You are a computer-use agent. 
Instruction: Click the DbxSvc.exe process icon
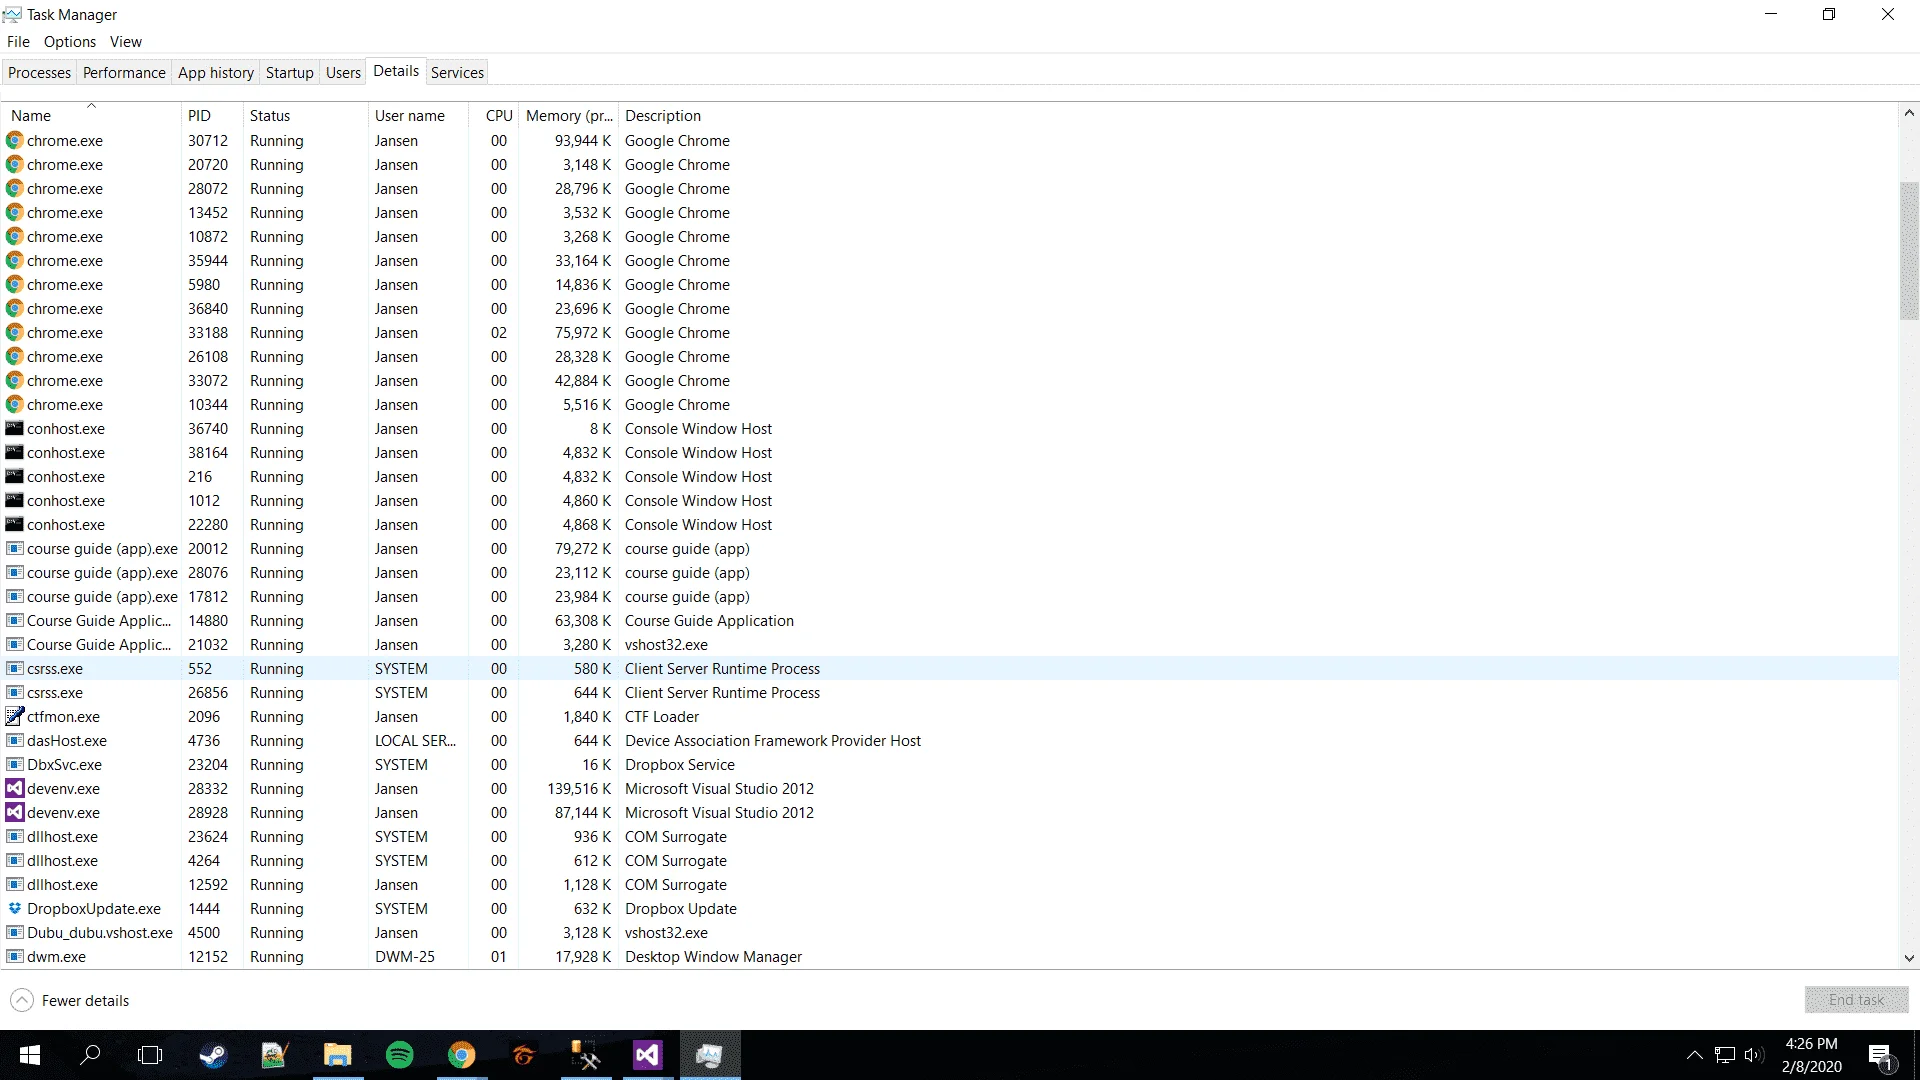15,765
